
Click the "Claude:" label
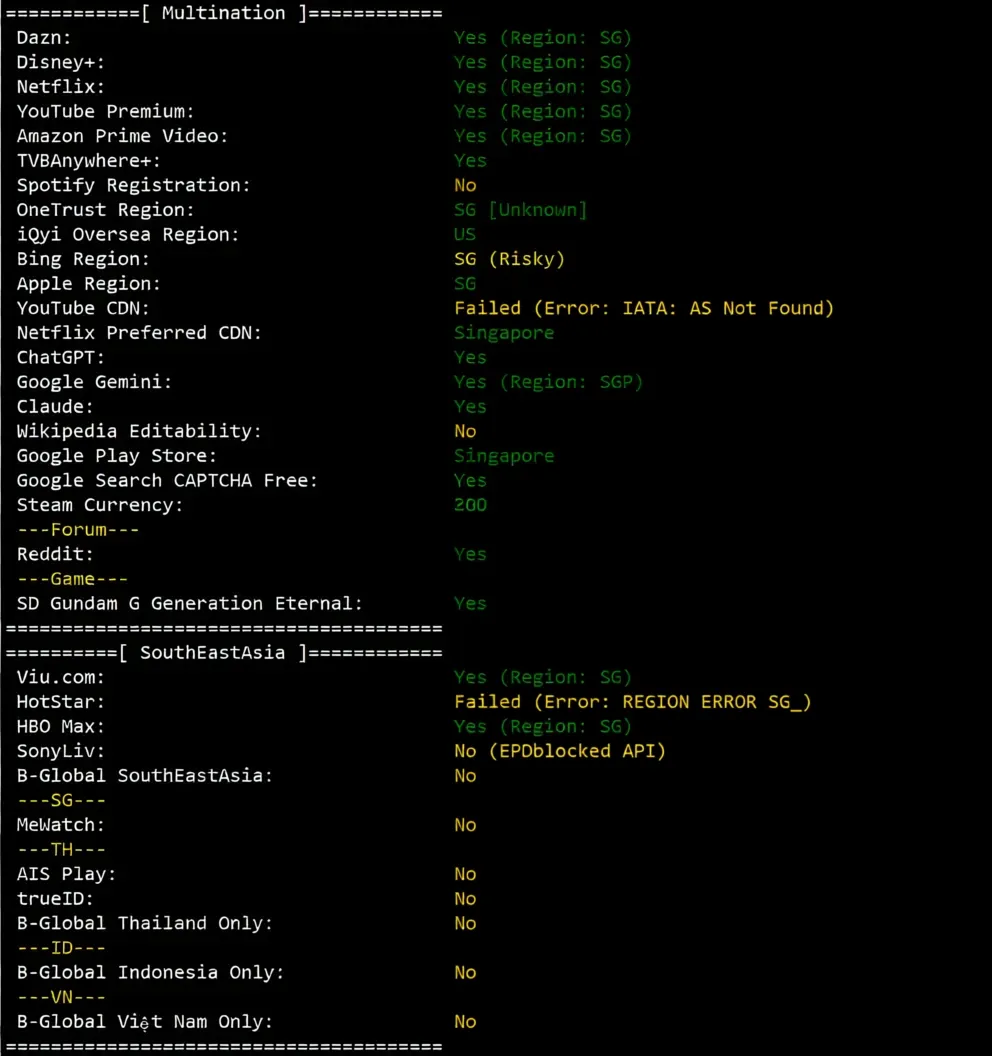click(55, 407)
